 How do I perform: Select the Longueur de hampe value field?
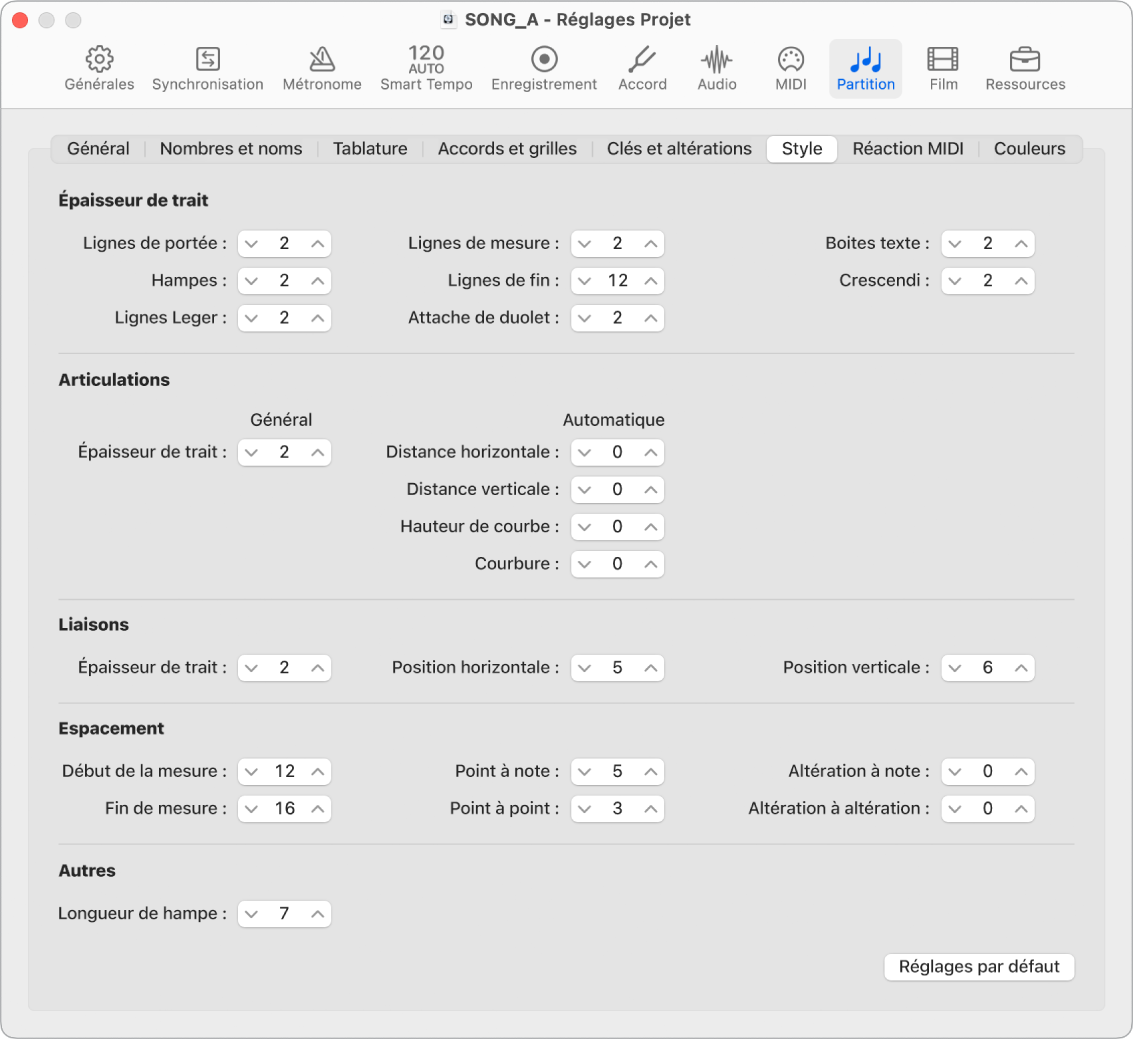pyautogui.click(x=284, y=914)
